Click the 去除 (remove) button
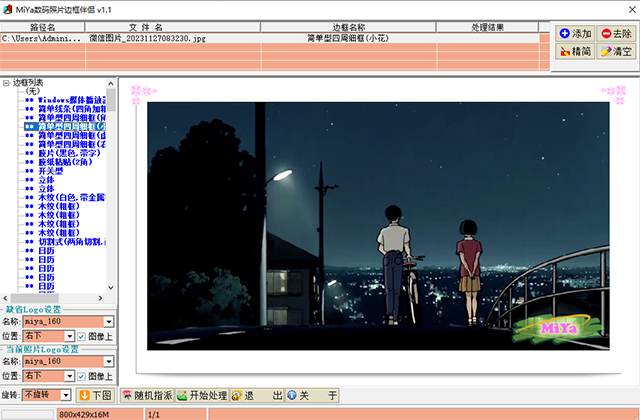This screenshot has height=420, width=640. 616,33
